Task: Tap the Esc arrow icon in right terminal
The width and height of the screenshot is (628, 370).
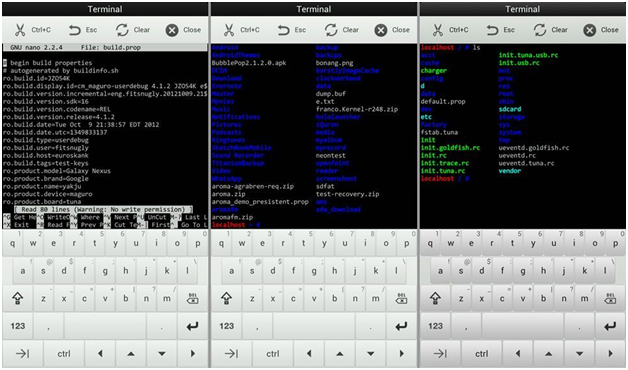Action: click(492, 30)
